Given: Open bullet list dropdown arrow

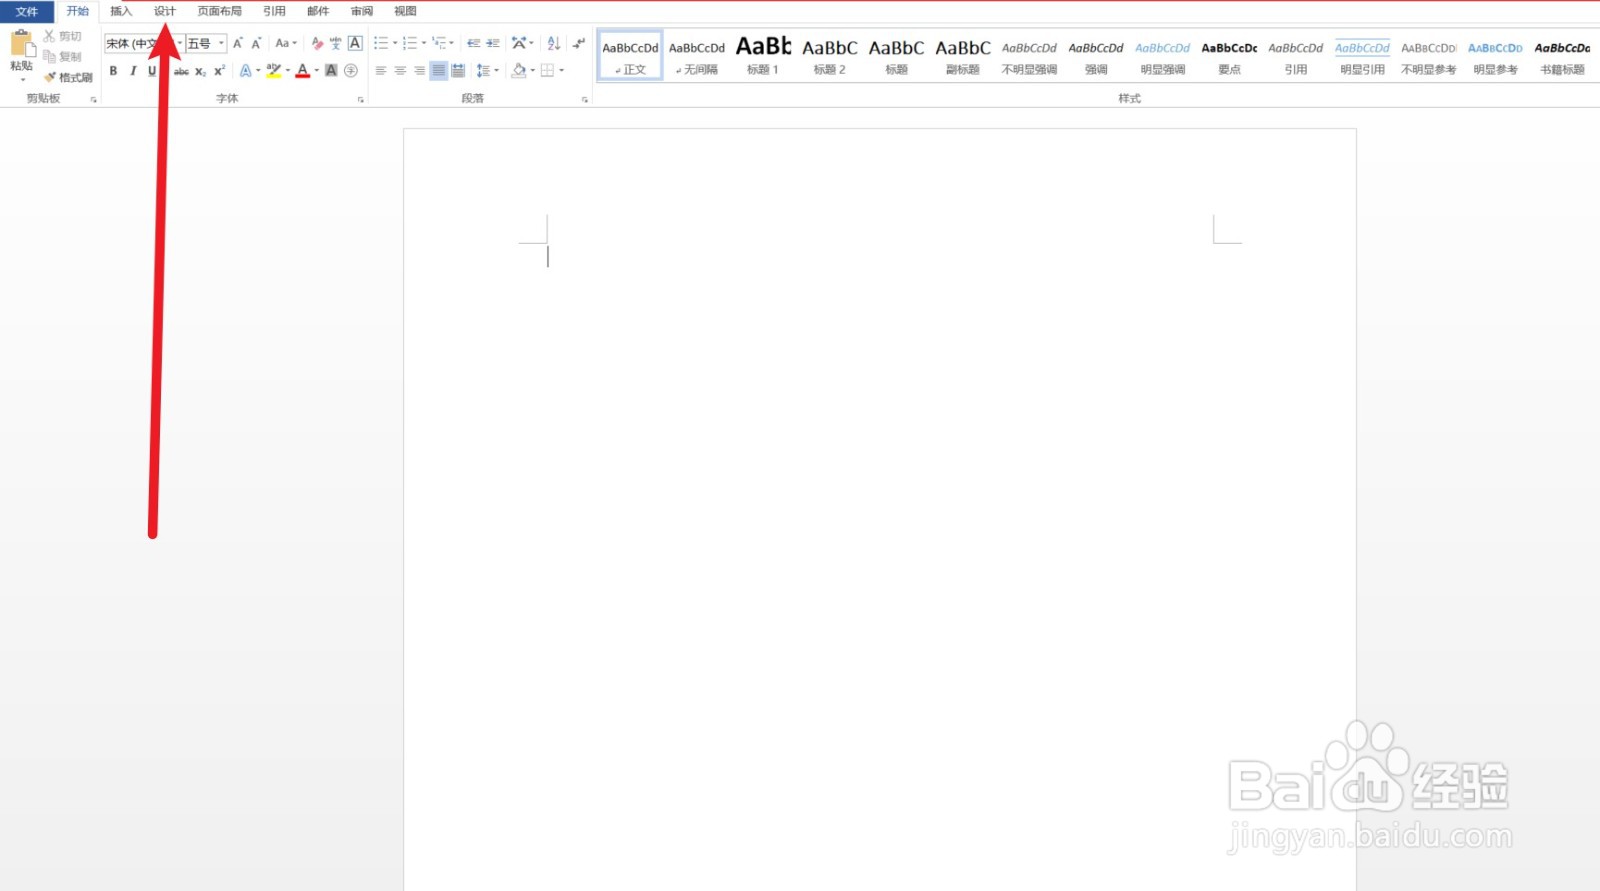Looking at the screenshot, I should click(395, 43).
